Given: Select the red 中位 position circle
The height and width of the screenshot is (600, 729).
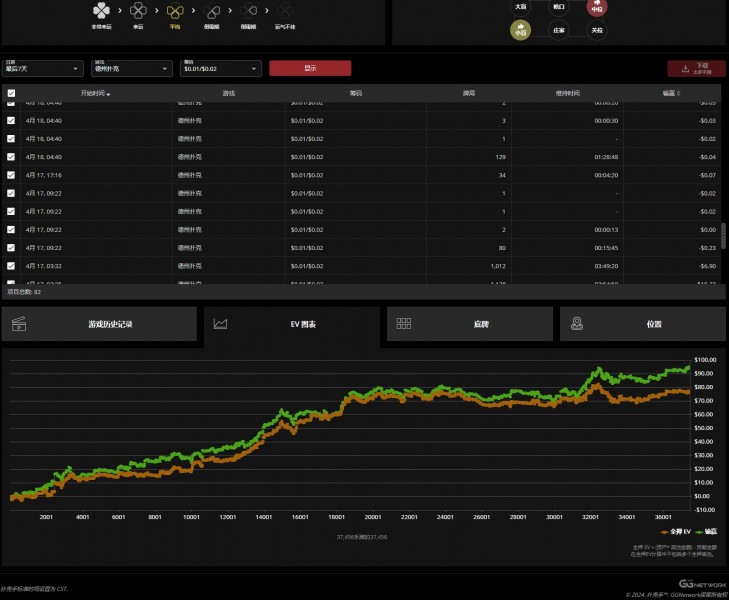Looking at the screenshot, I should (596, 7).
